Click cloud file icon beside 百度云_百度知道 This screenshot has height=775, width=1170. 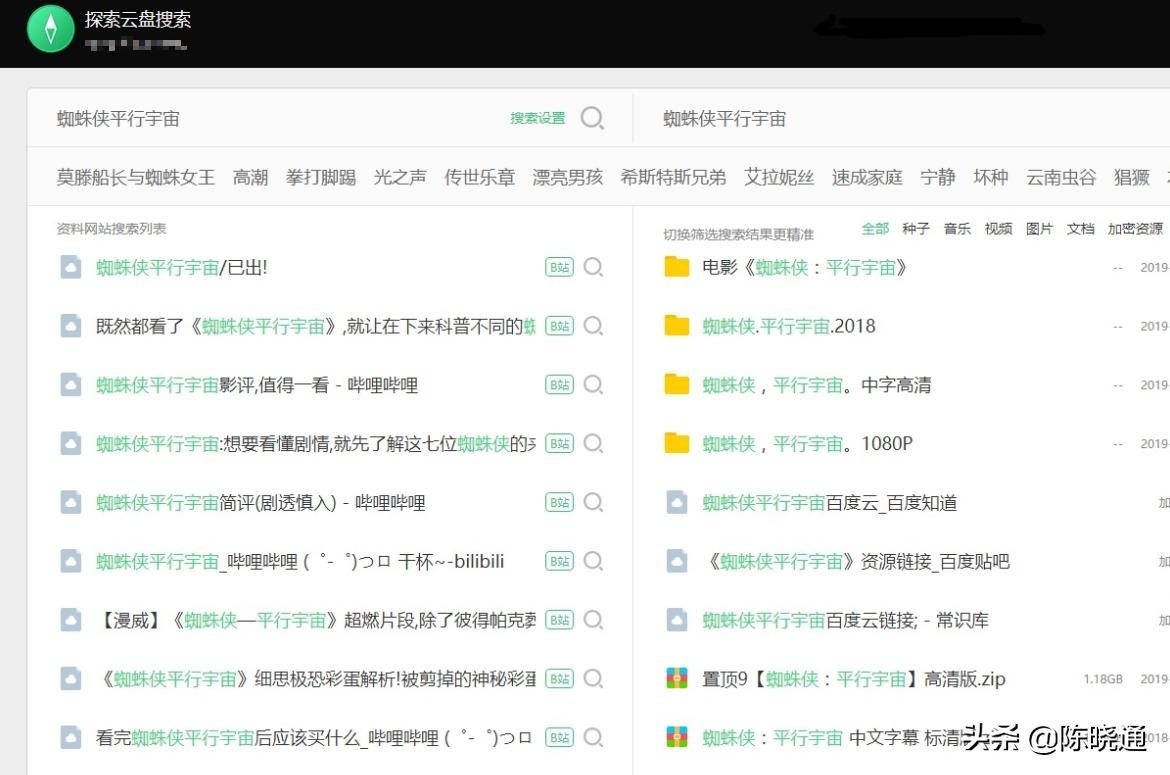(677, 503)
